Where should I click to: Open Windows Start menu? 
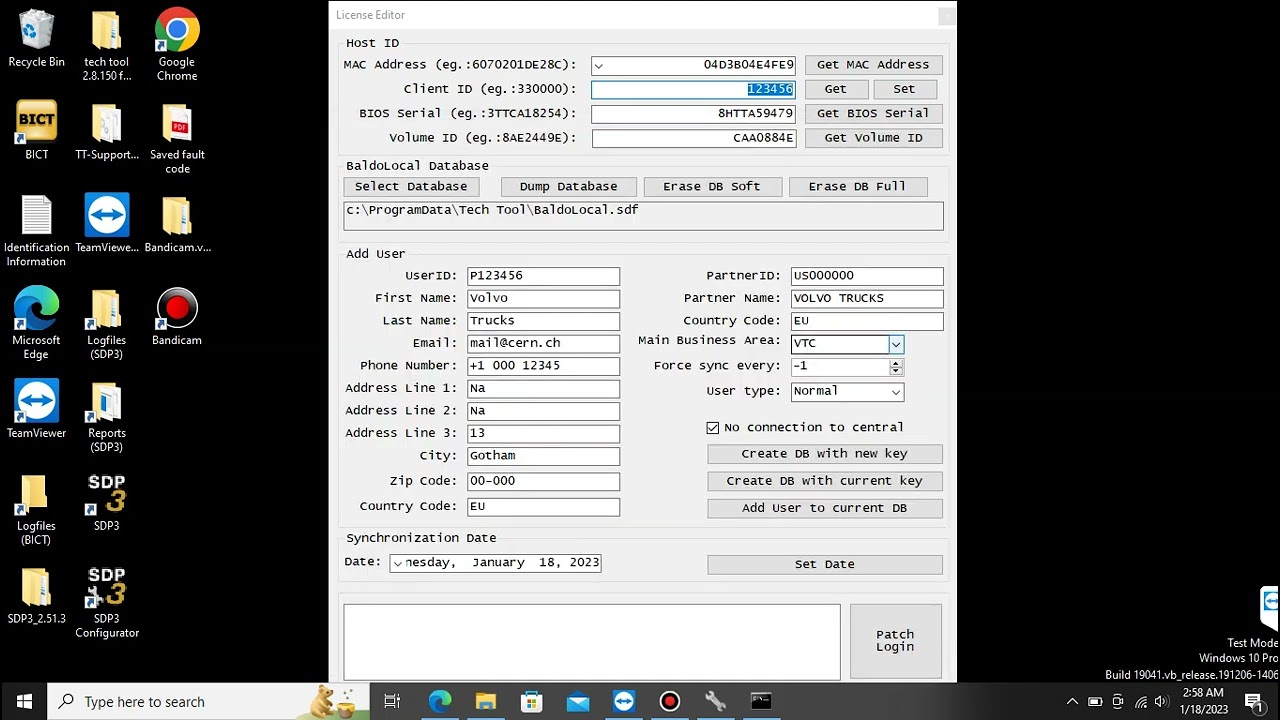click(24, 701)
